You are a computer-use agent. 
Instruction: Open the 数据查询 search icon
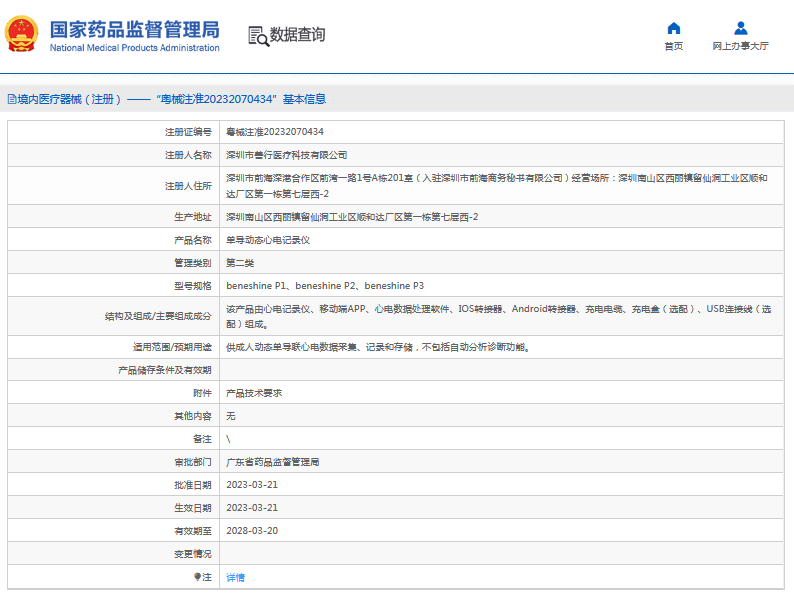point(258,36)
